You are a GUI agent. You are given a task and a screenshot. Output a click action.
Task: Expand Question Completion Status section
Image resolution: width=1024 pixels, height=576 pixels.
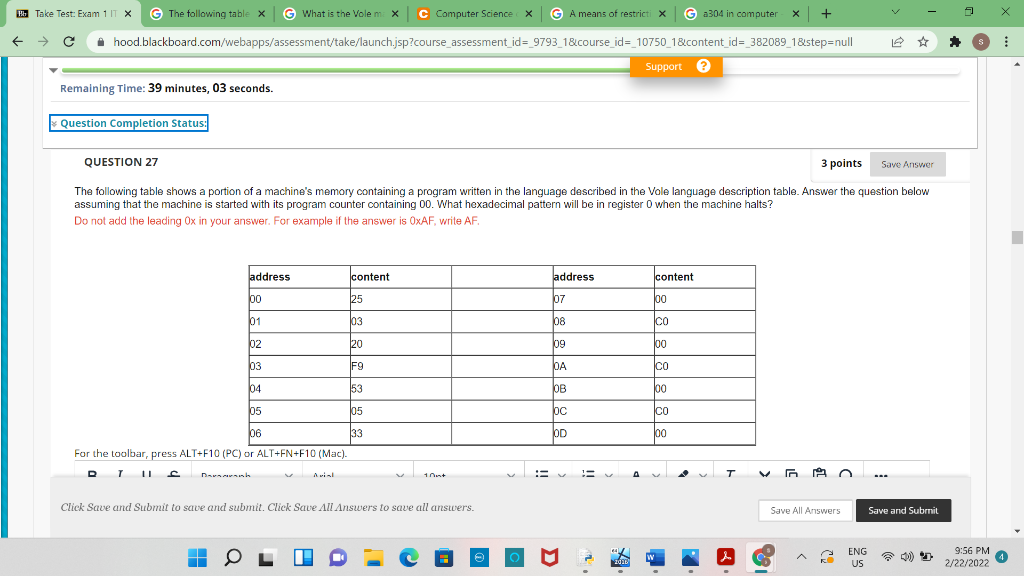[x=129, y=123]
